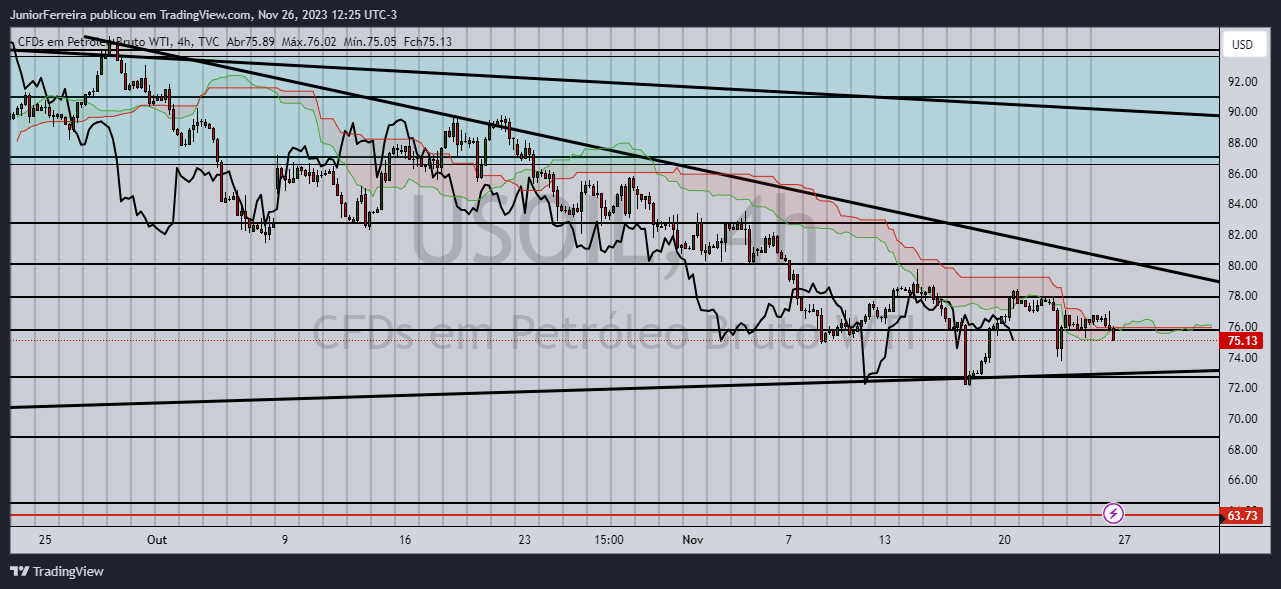This screenshot has height=589, width=1281.
Task: Click the purple lightning event marker icon
Action: tap(1114, 513)
